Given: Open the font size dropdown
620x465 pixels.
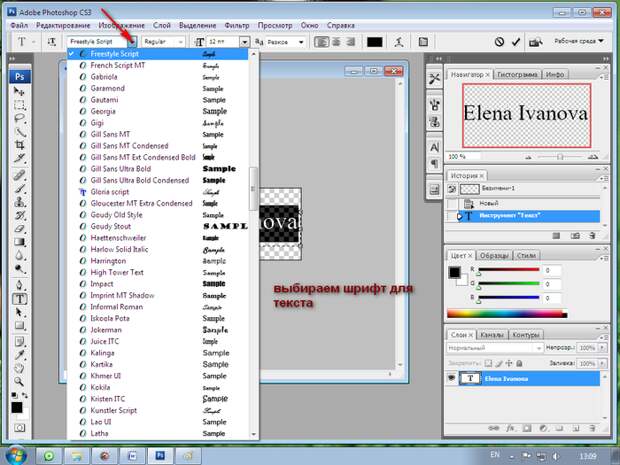Looking at the screenshot, I should tap(245, 42).
